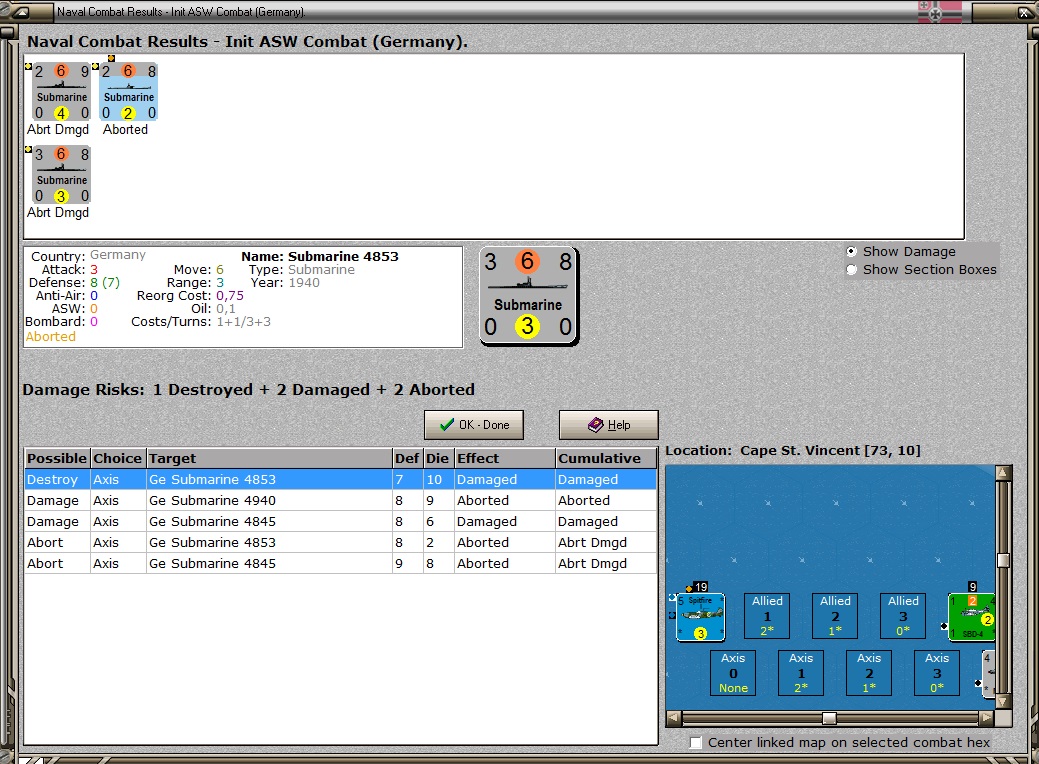Click map horizontal scrollbar left arrow

[674, 718]
